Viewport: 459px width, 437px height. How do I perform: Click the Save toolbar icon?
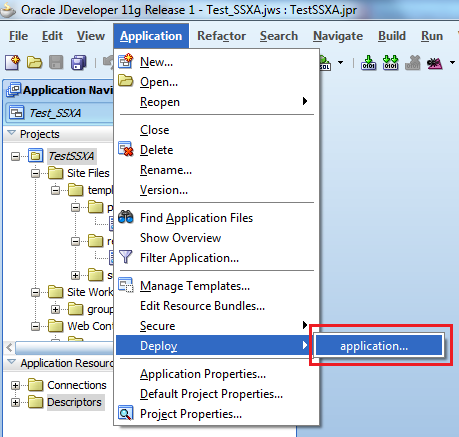tap(56, 62)
